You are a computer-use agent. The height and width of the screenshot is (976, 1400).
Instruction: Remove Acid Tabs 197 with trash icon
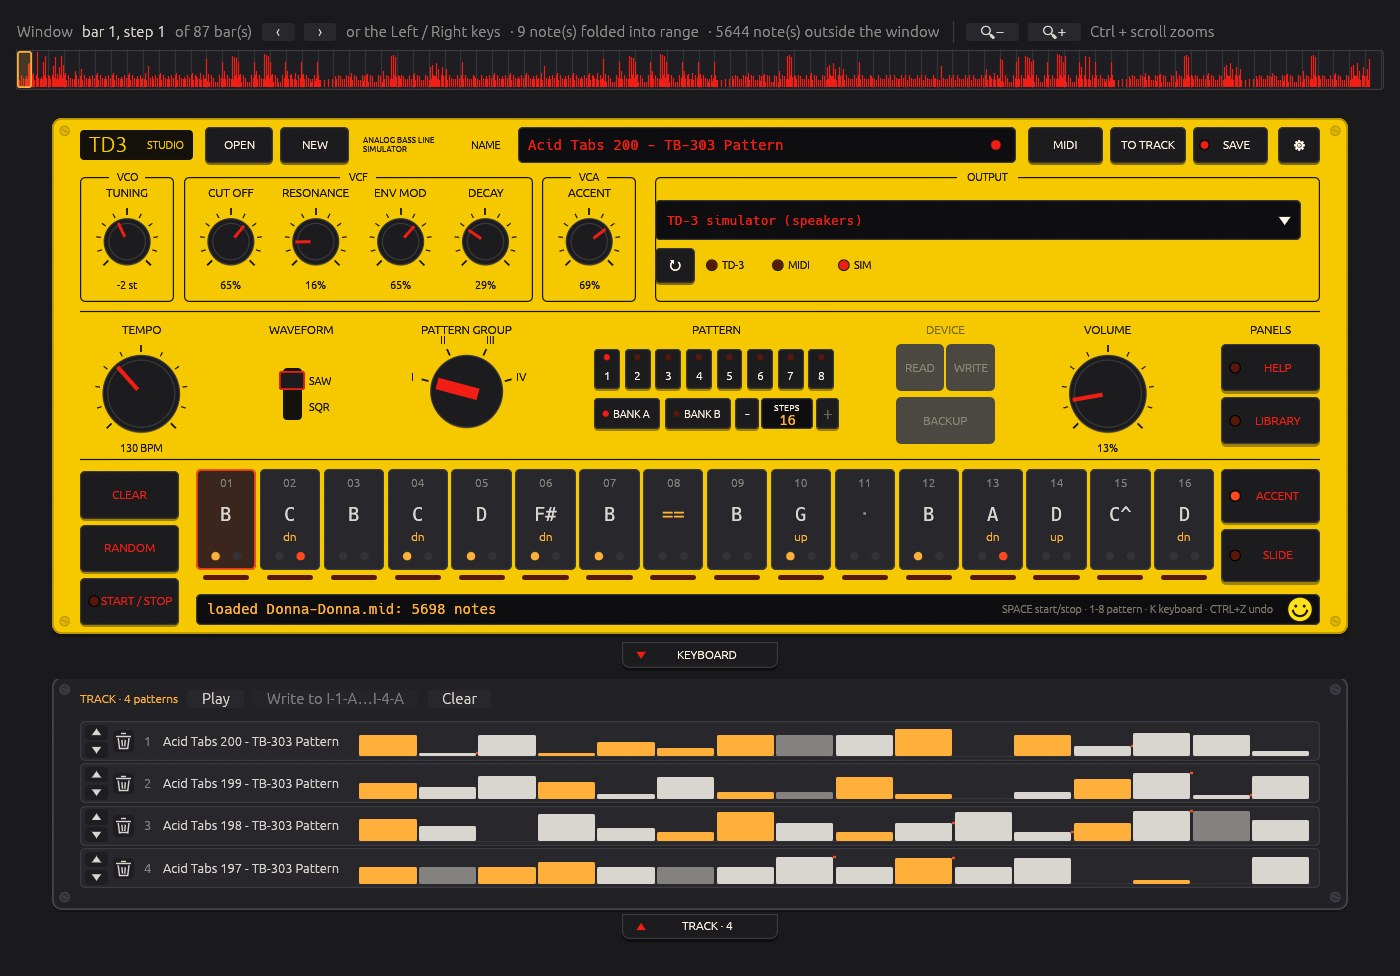click(x=124, y=869)
